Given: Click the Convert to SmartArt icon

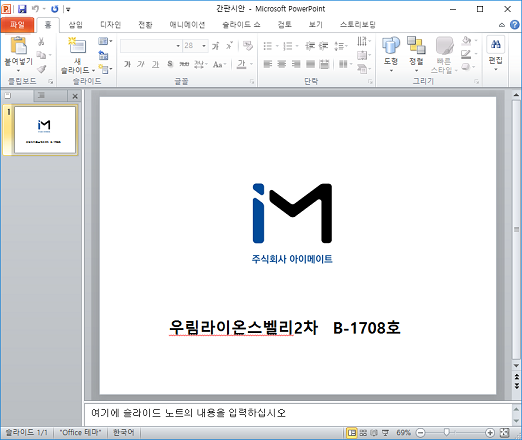Looking at the screenshot, I should click(x=362, y=69).
